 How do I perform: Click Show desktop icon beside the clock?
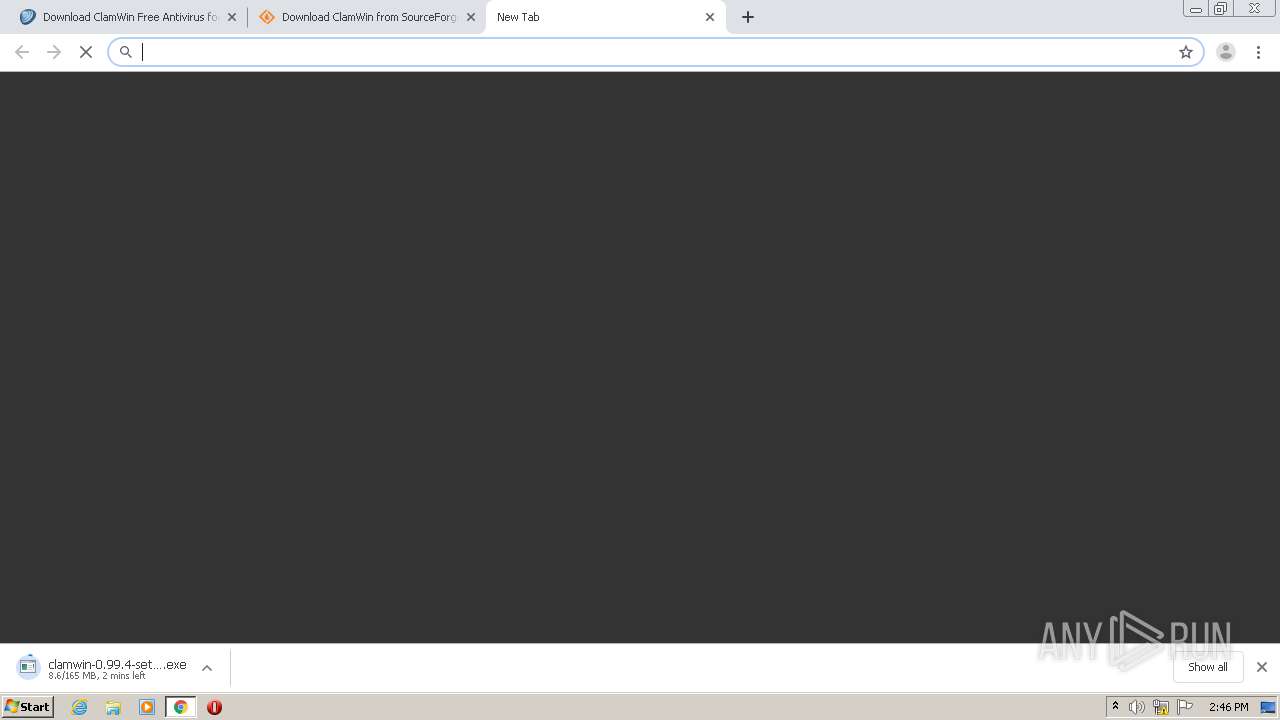(x=1269, y=707)
